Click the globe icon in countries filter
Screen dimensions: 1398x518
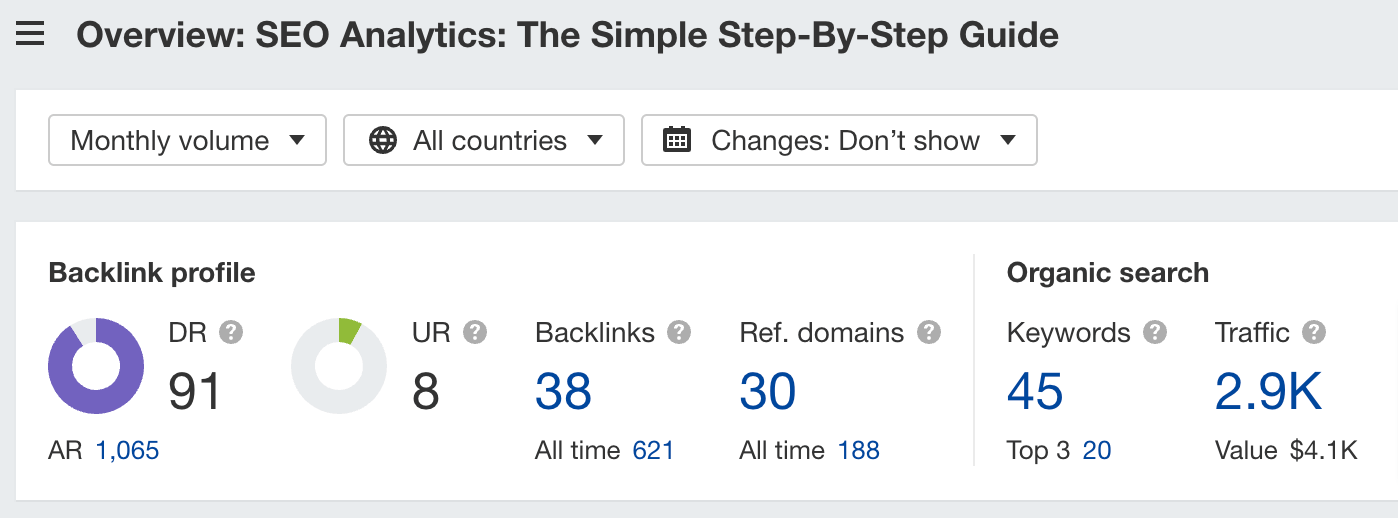383,141
